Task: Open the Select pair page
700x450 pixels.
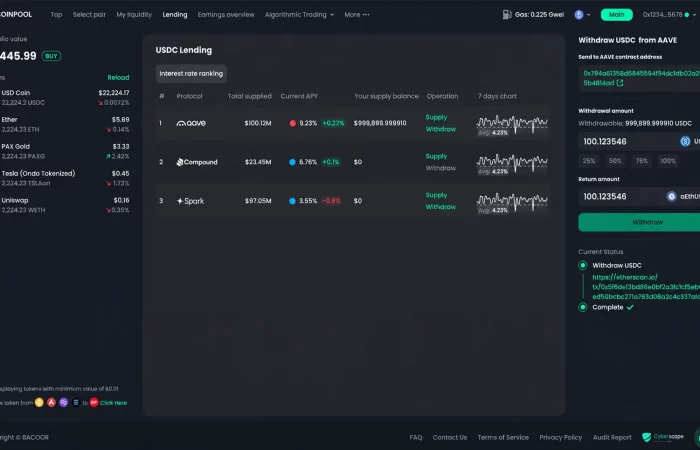Action: [x=89, y=15]
